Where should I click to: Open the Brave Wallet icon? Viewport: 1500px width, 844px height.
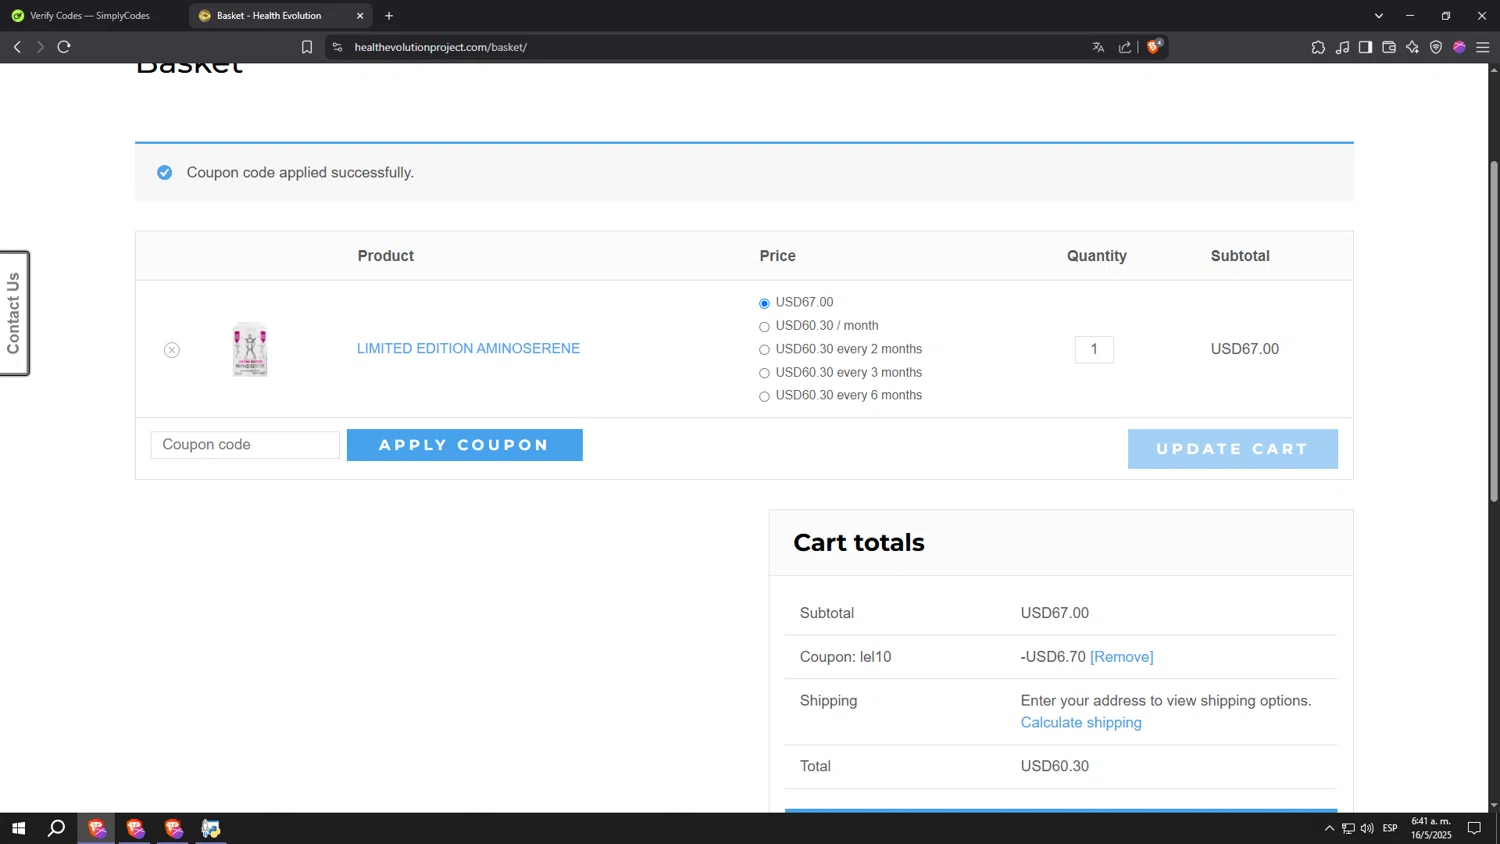click(1389, 47)
